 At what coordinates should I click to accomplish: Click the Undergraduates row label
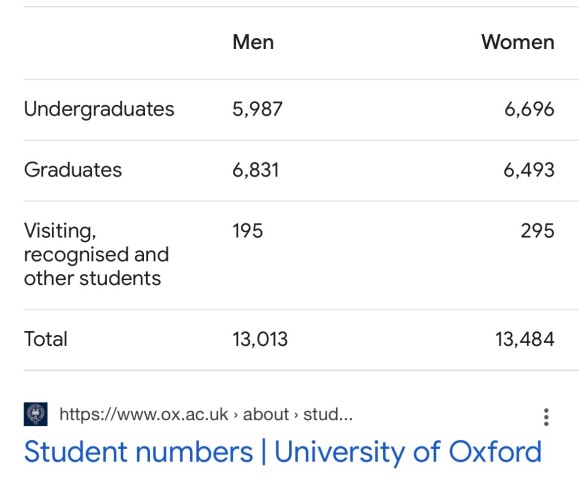coord(99,109)
